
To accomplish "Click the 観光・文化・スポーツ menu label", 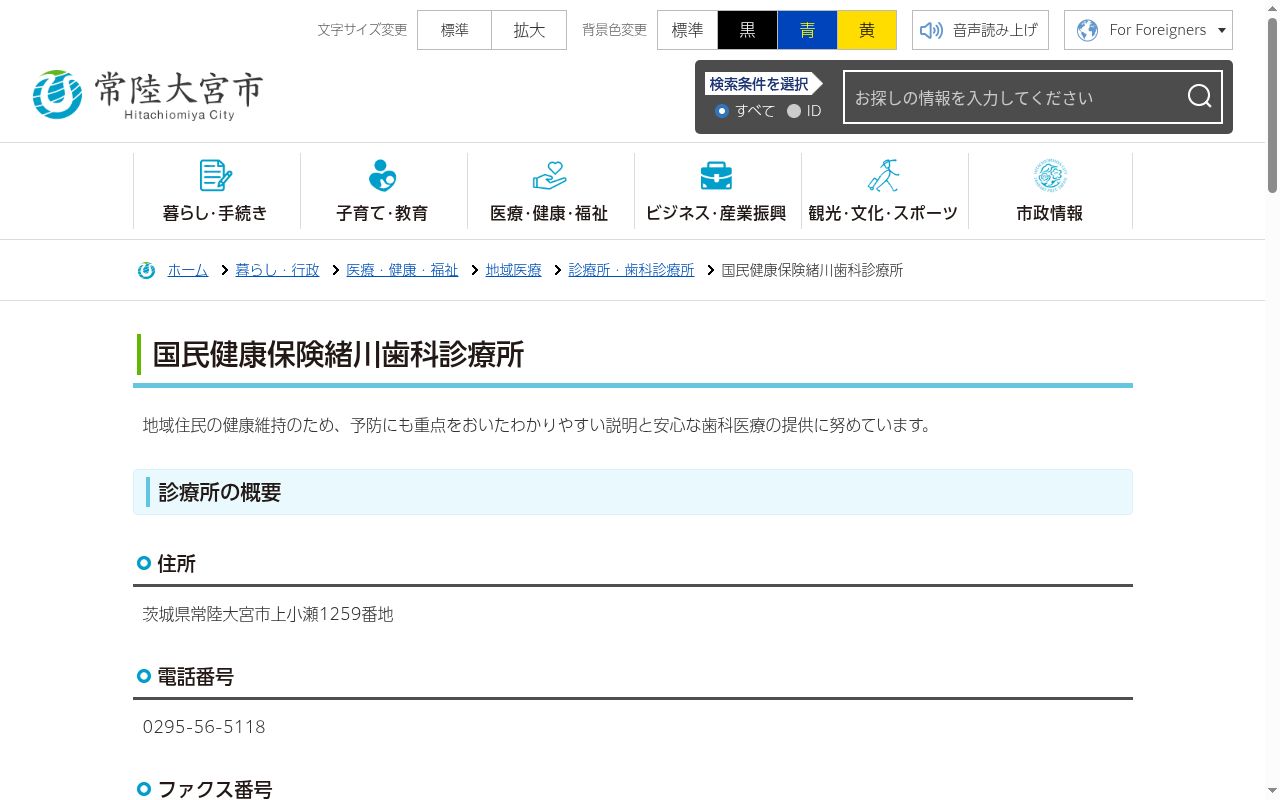I will 883,213.
